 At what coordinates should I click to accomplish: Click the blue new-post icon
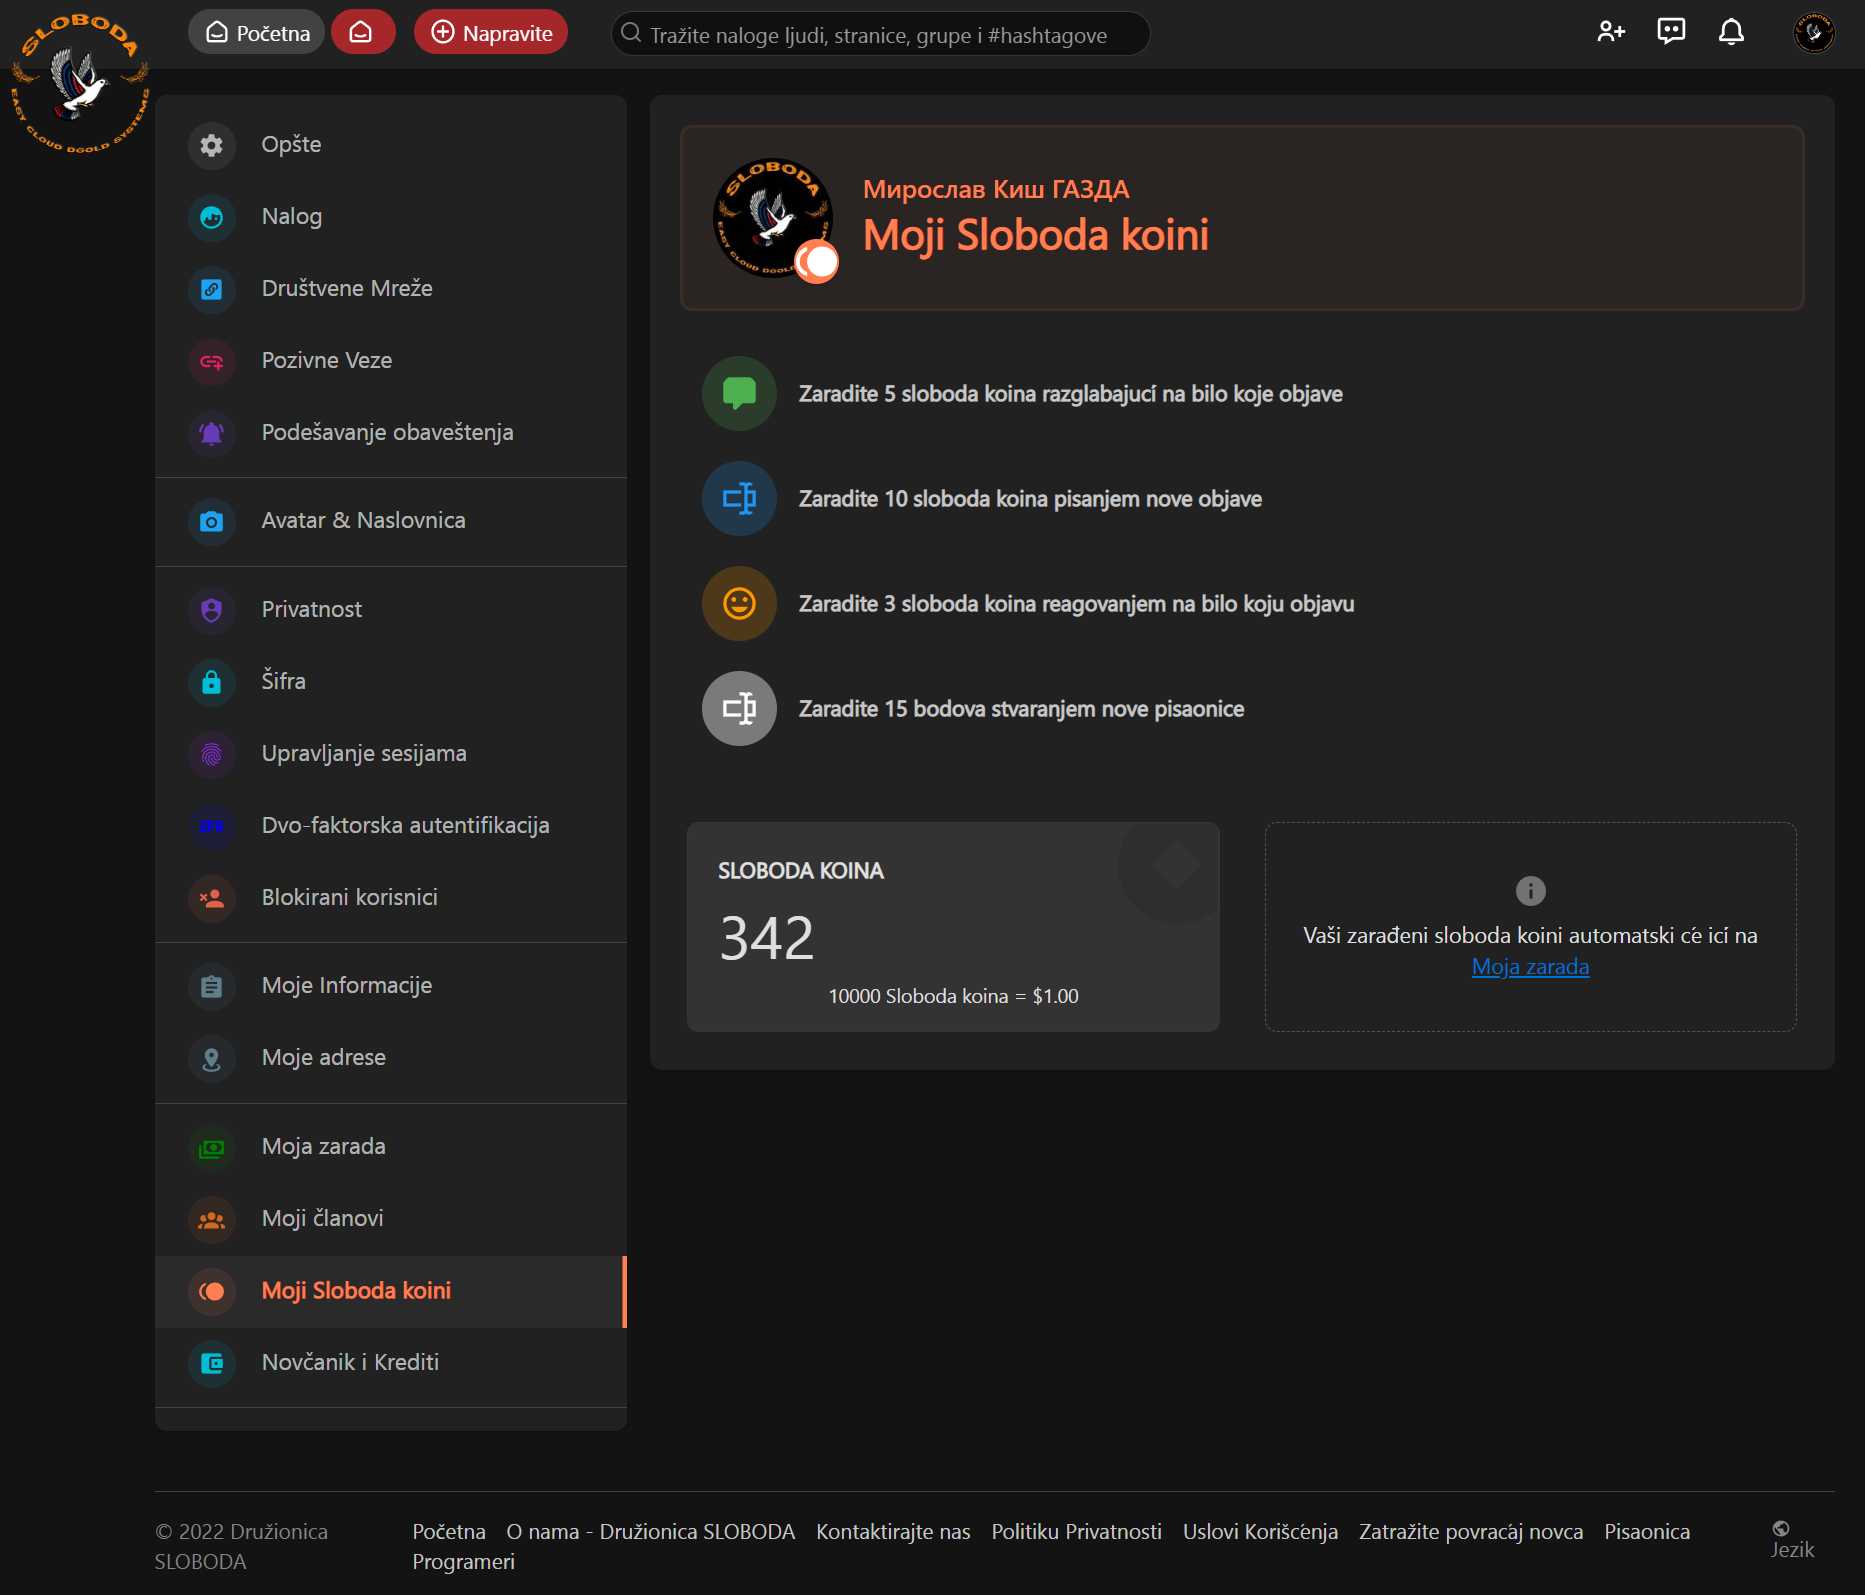coord(739,499)
